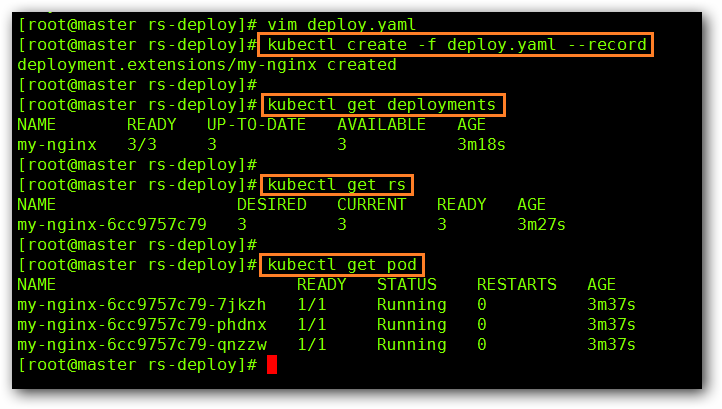
Task: Click the replica set name my-nginx-6cc9757c79
Action: [x=112, y=225]
